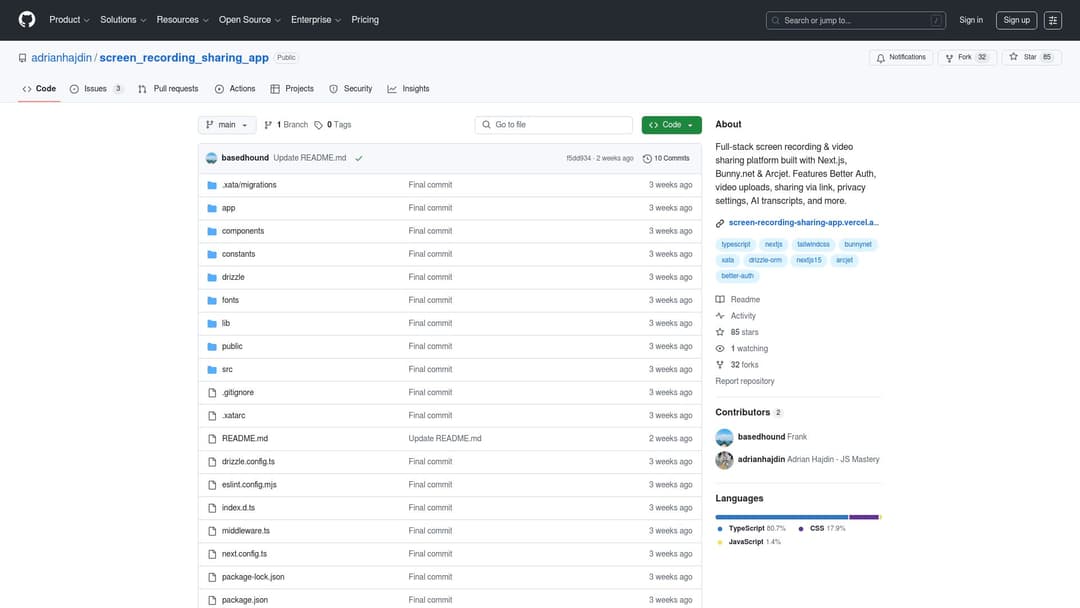Open the drizzle.config.ts file
This screenshot has width=1080, height=608.
[248, 461]
